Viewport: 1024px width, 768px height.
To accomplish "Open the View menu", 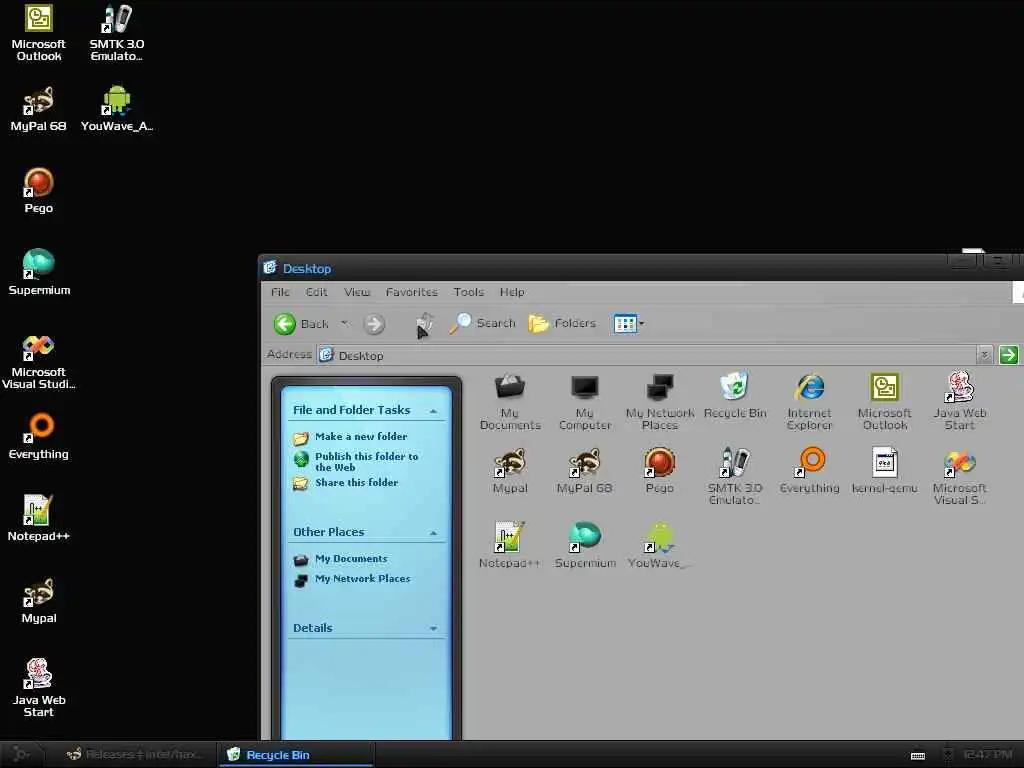I will click(x=357, y=292).
